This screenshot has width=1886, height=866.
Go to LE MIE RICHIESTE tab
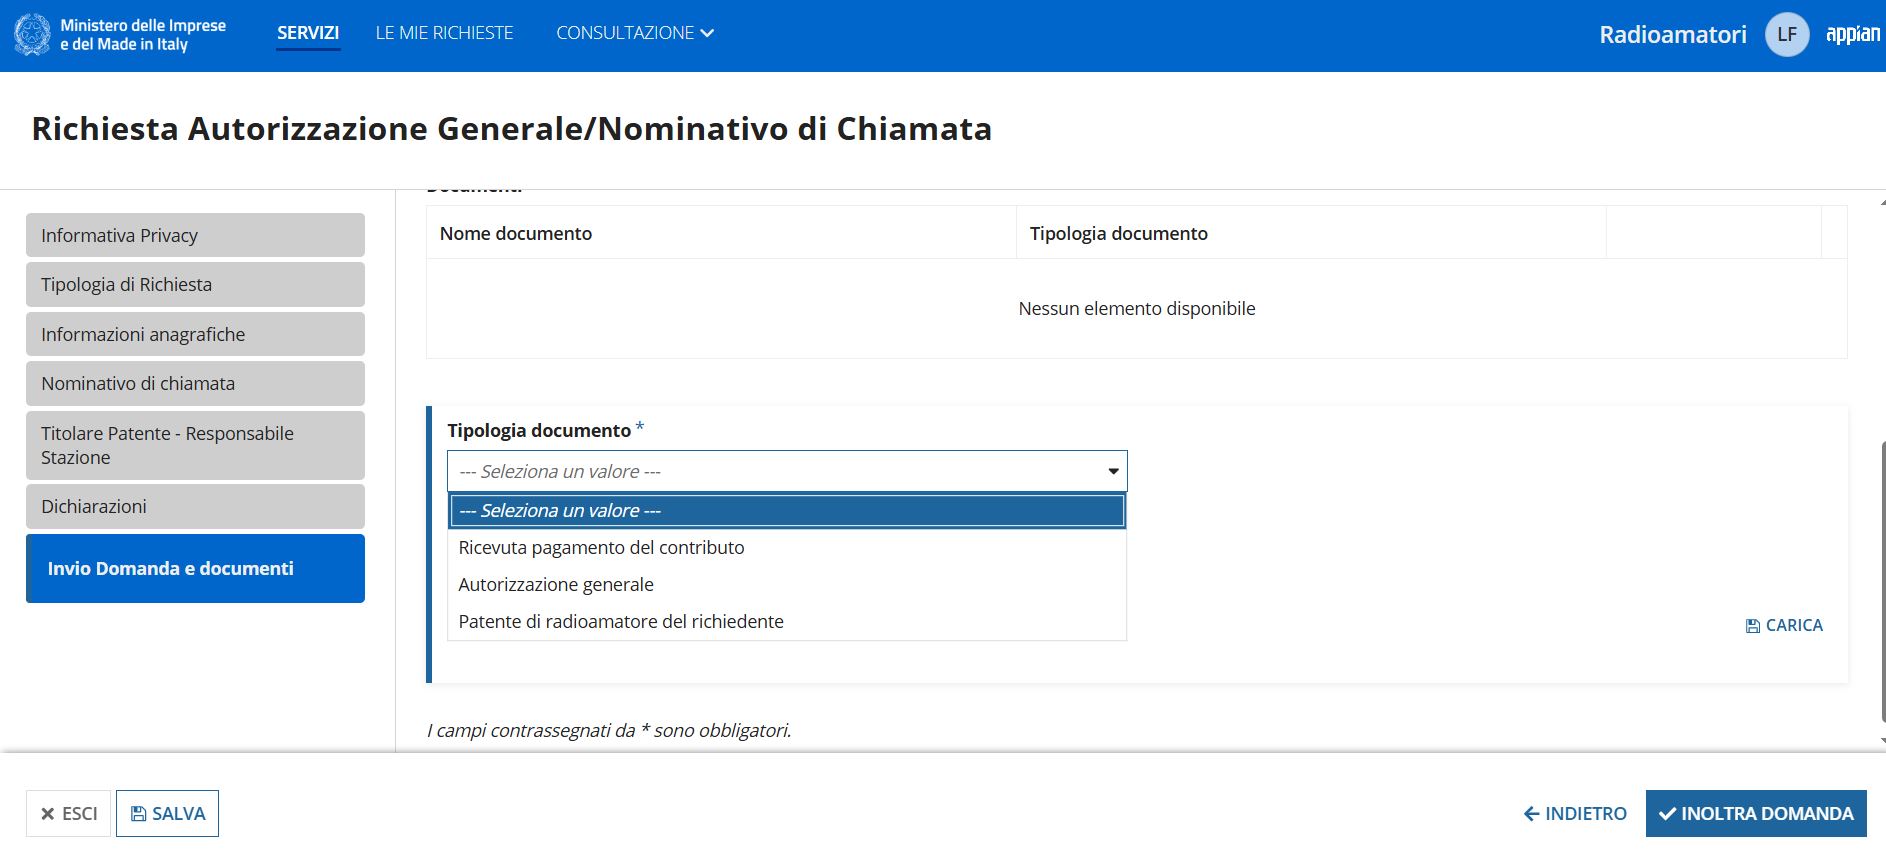[444, 33]
